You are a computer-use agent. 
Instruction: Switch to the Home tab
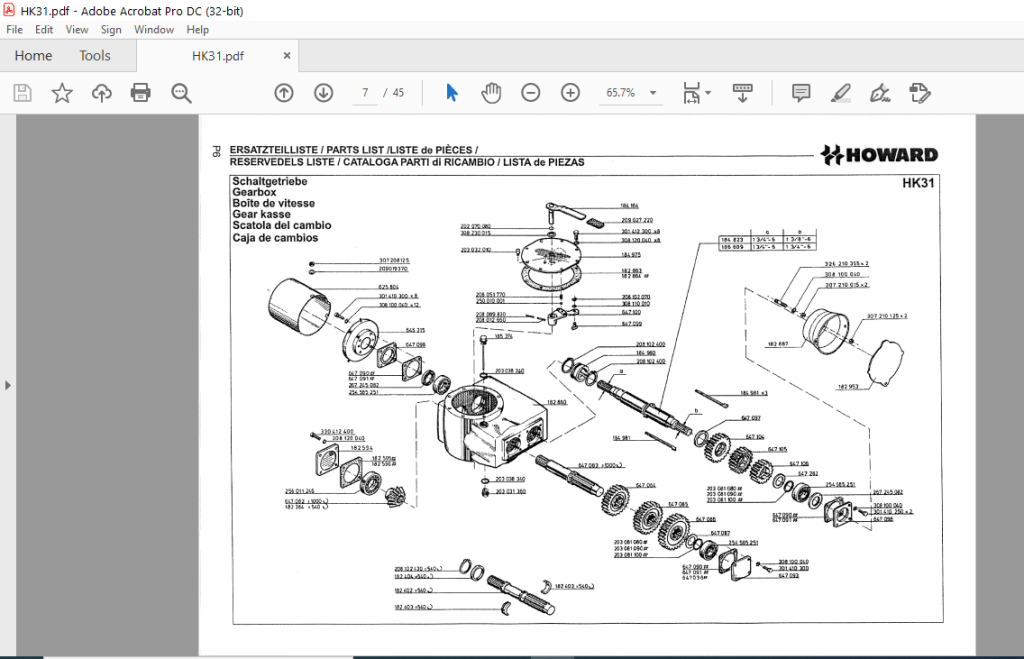[33, 56]
